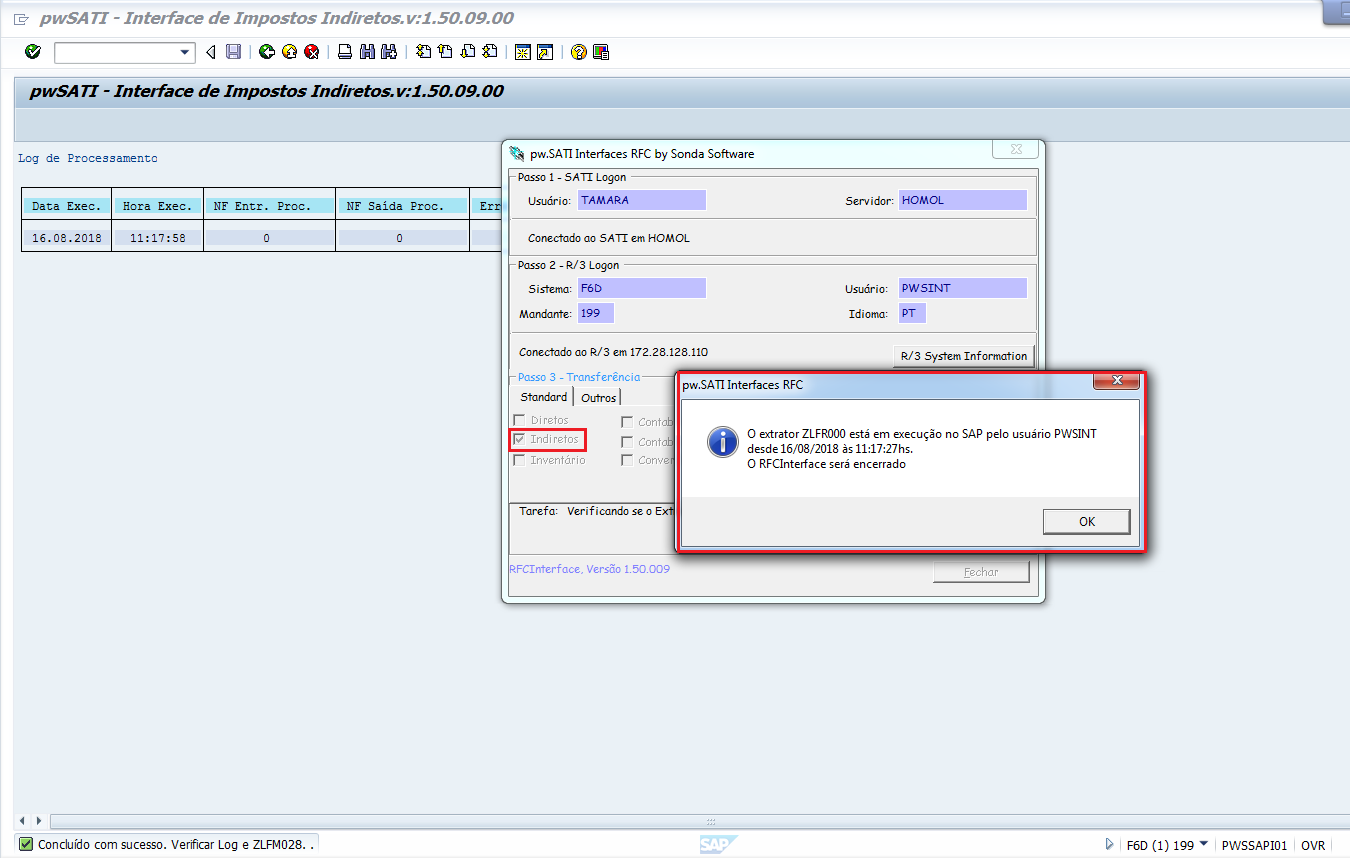This screenshot has height=858, width=1350.
Task: Click the R/3 System Information button
Action: click(963, 356)
